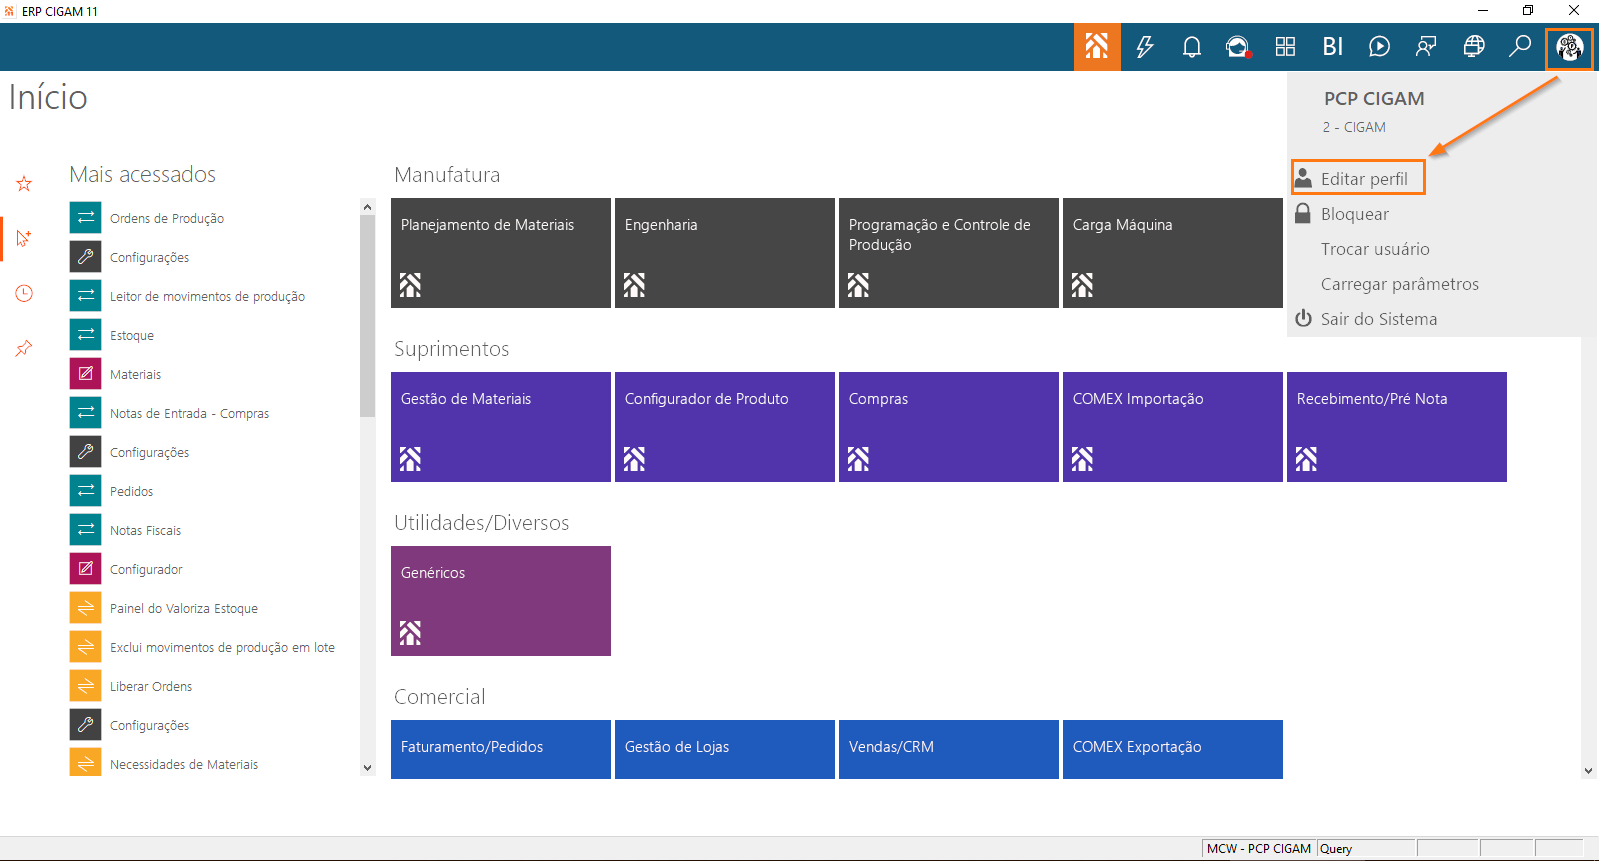Open the four-squares grid icon
The image size is (1599, 861).
(1285, 46)
